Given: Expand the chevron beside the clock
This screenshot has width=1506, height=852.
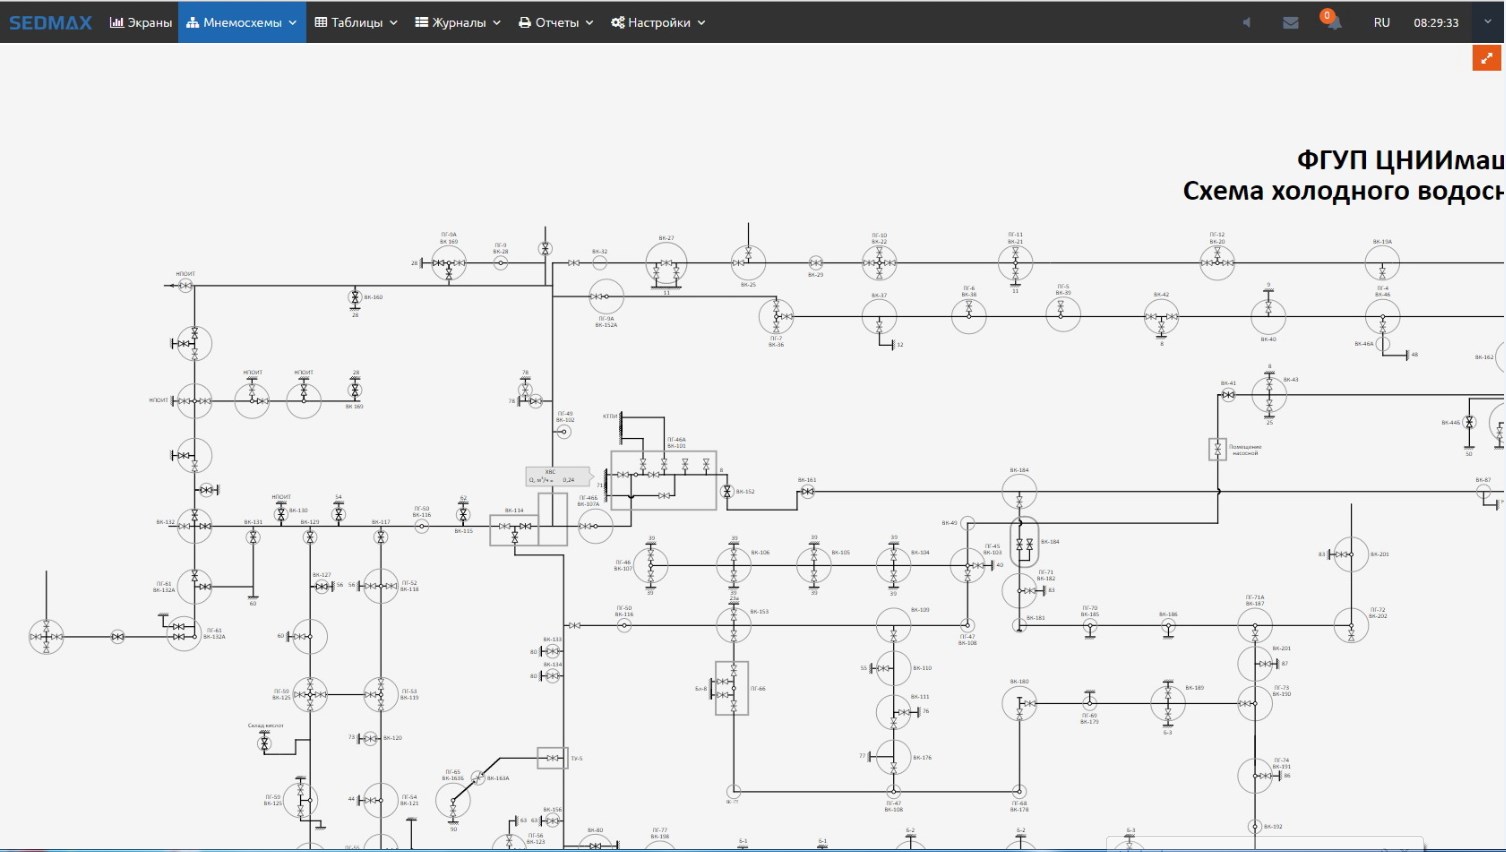Looking at the screenshot, I should click(x=1487, y=22).
